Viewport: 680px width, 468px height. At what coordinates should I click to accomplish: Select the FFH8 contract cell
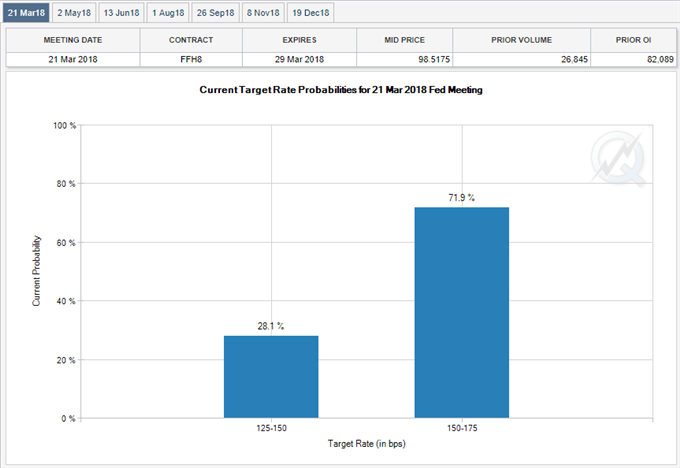click(x=191, y=59)
